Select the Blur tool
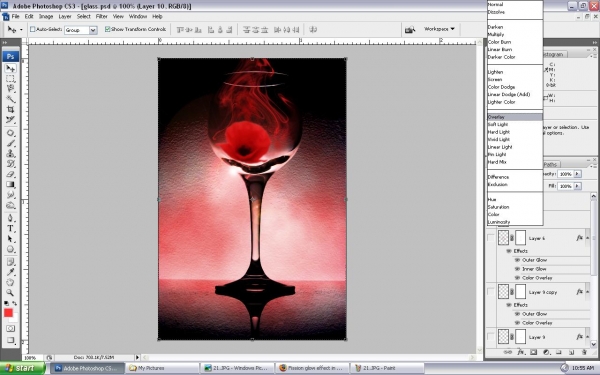 click(x=10, y=195)
